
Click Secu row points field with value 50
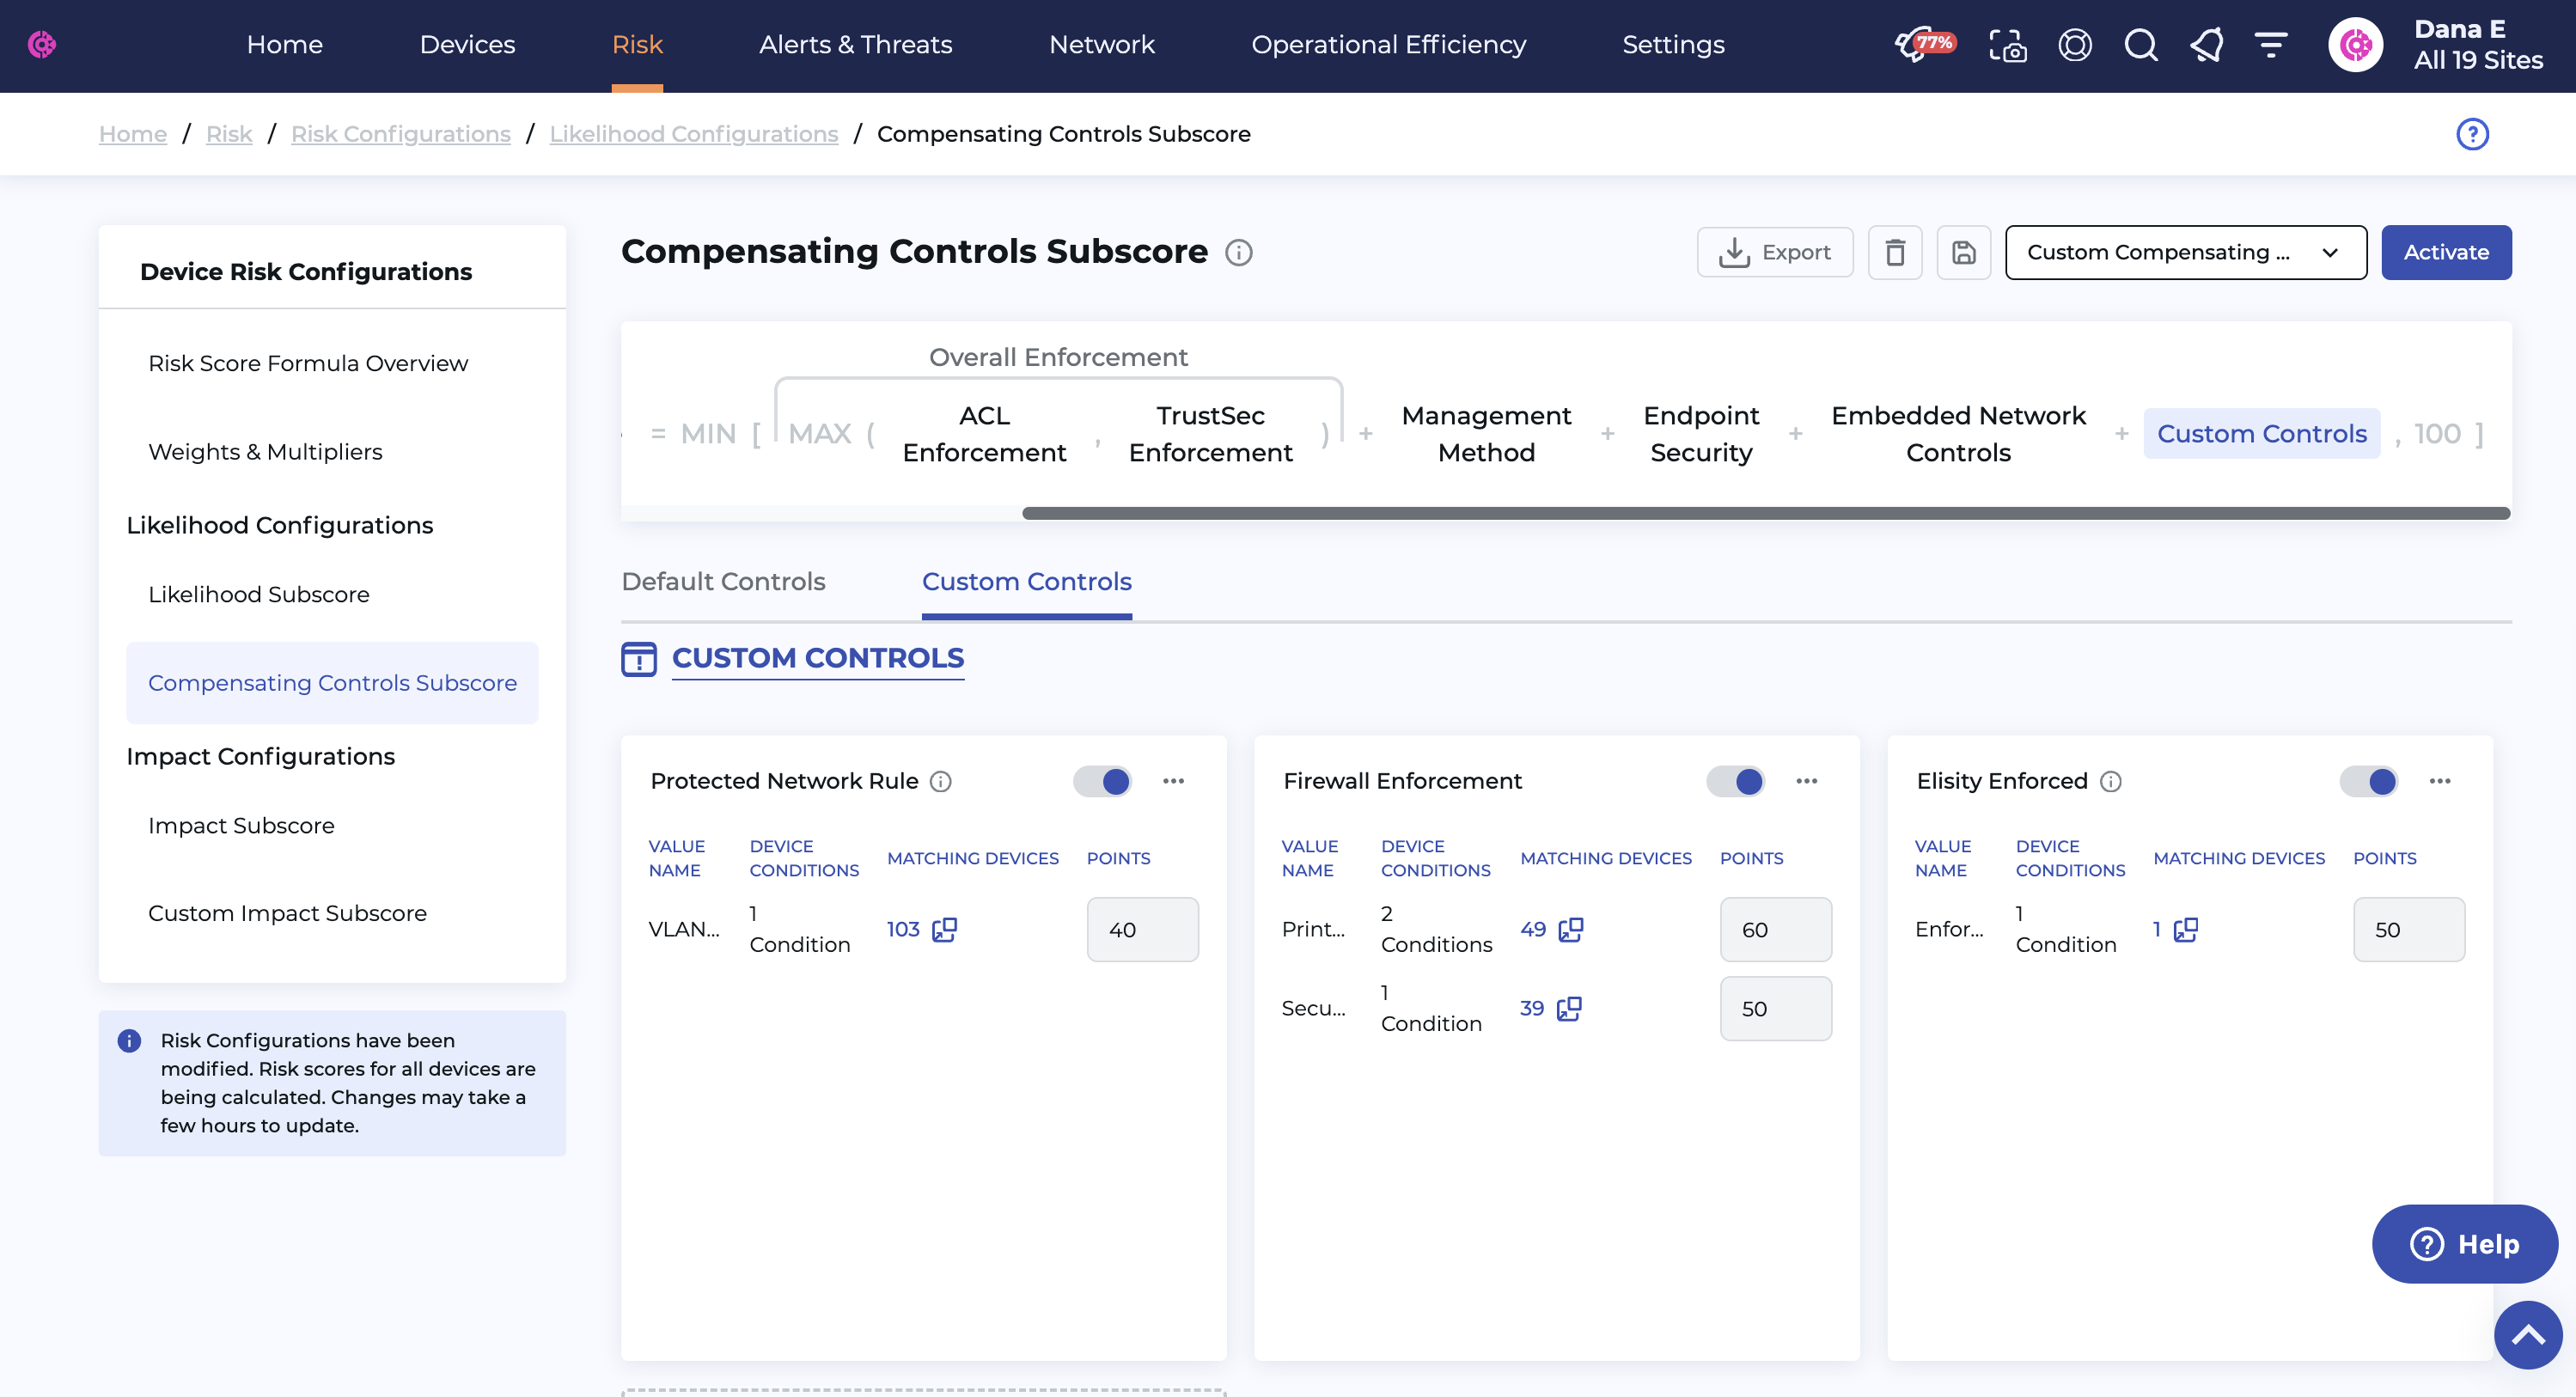1775,1009
